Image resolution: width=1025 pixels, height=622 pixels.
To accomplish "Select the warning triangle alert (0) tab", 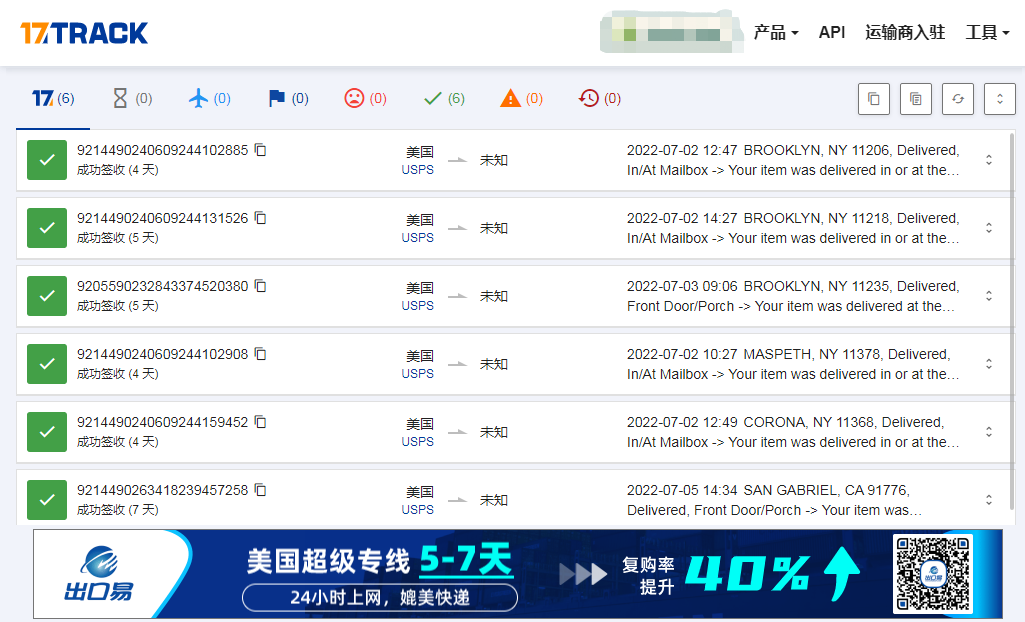I will (x=521, y=99).
